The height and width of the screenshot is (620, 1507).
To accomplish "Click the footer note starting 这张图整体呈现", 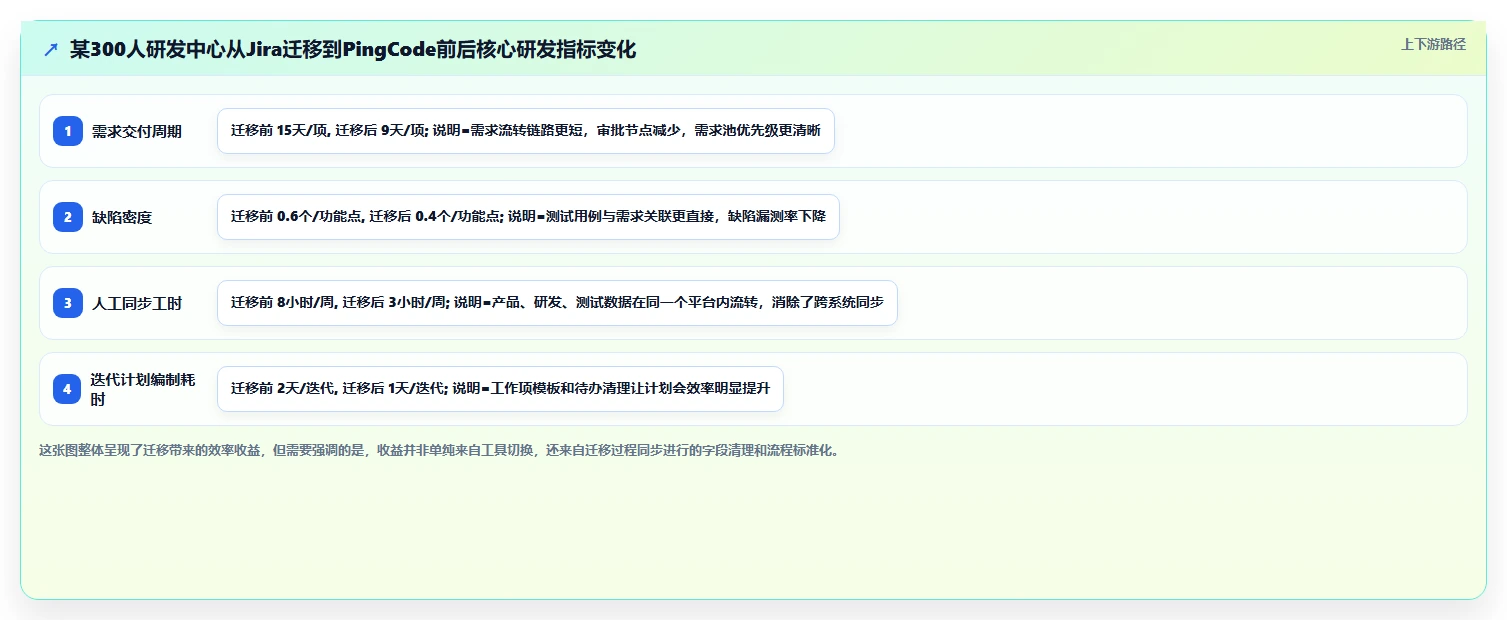I will click(440, 450).
